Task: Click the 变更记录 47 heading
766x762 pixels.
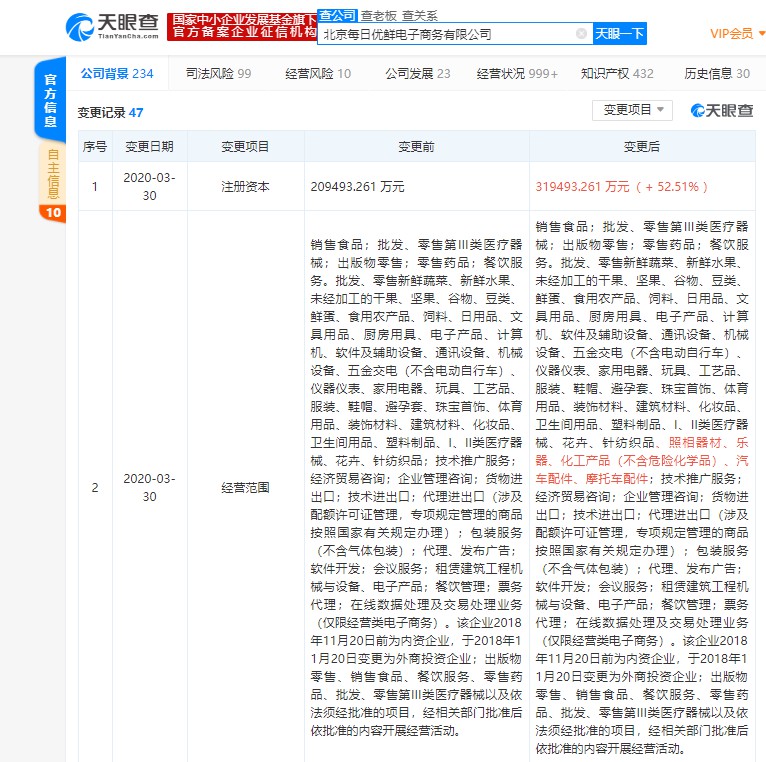Action: 110,113
